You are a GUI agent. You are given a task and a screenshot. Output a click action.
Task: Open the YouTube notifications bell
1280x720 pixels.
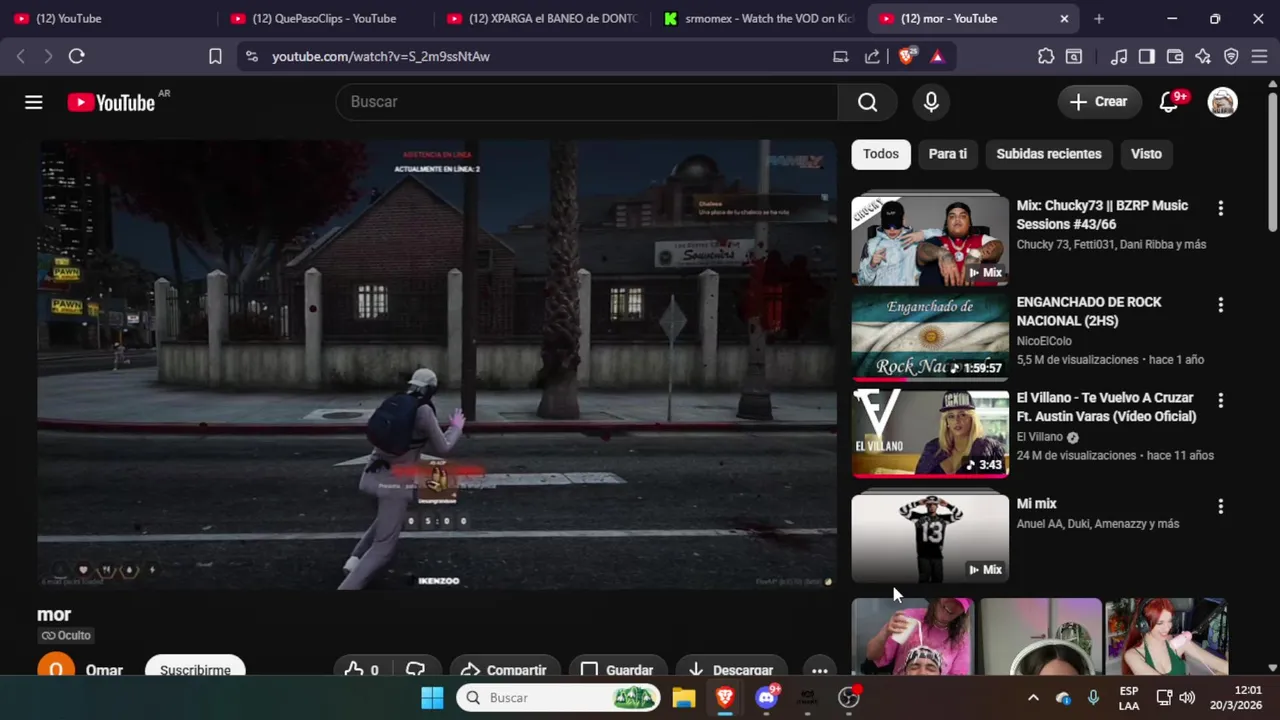[x=1169, y=102]
